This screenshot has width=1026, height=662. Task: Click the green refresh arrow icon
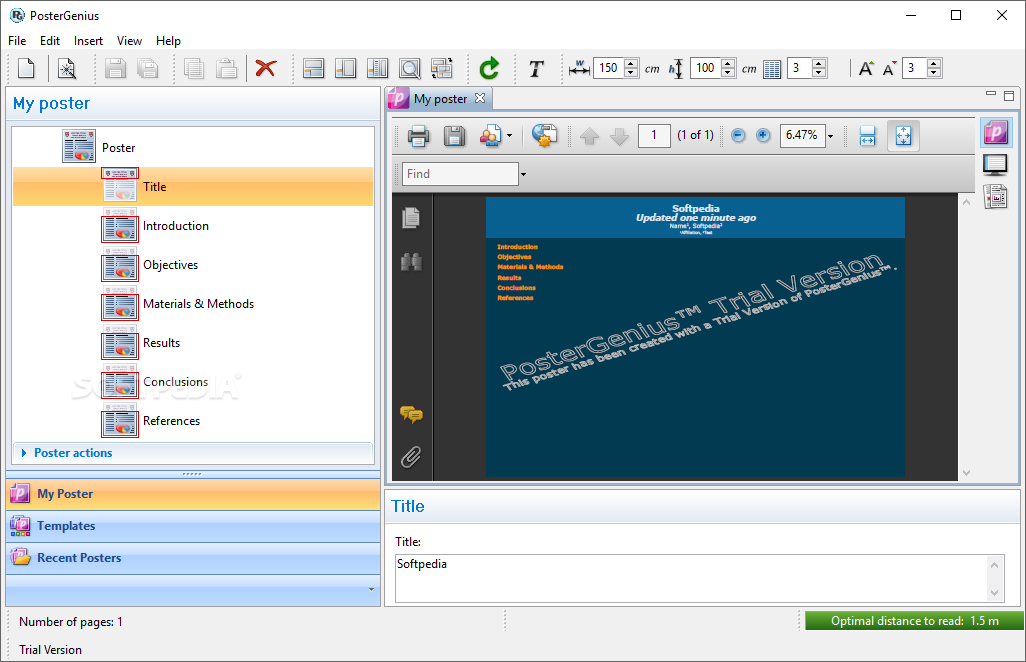click(x=489, y=68)
